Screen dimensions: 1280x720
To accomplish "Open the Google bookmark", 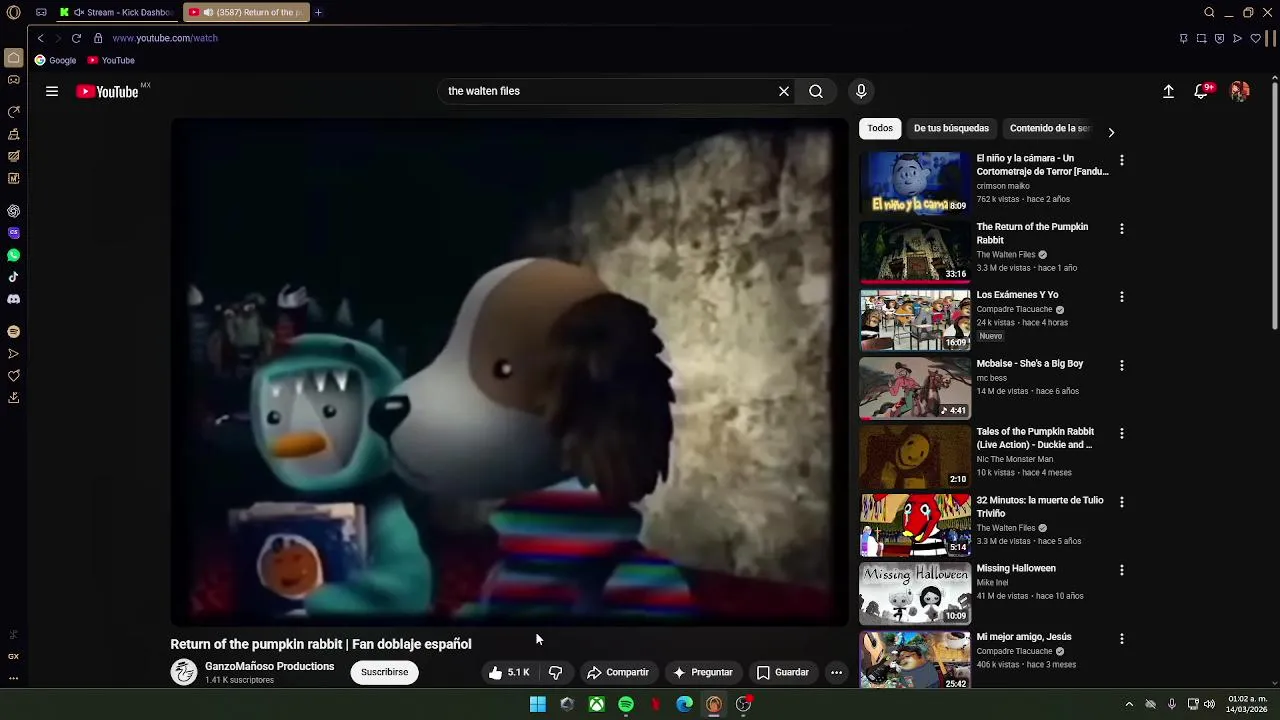I will point(56,60).
